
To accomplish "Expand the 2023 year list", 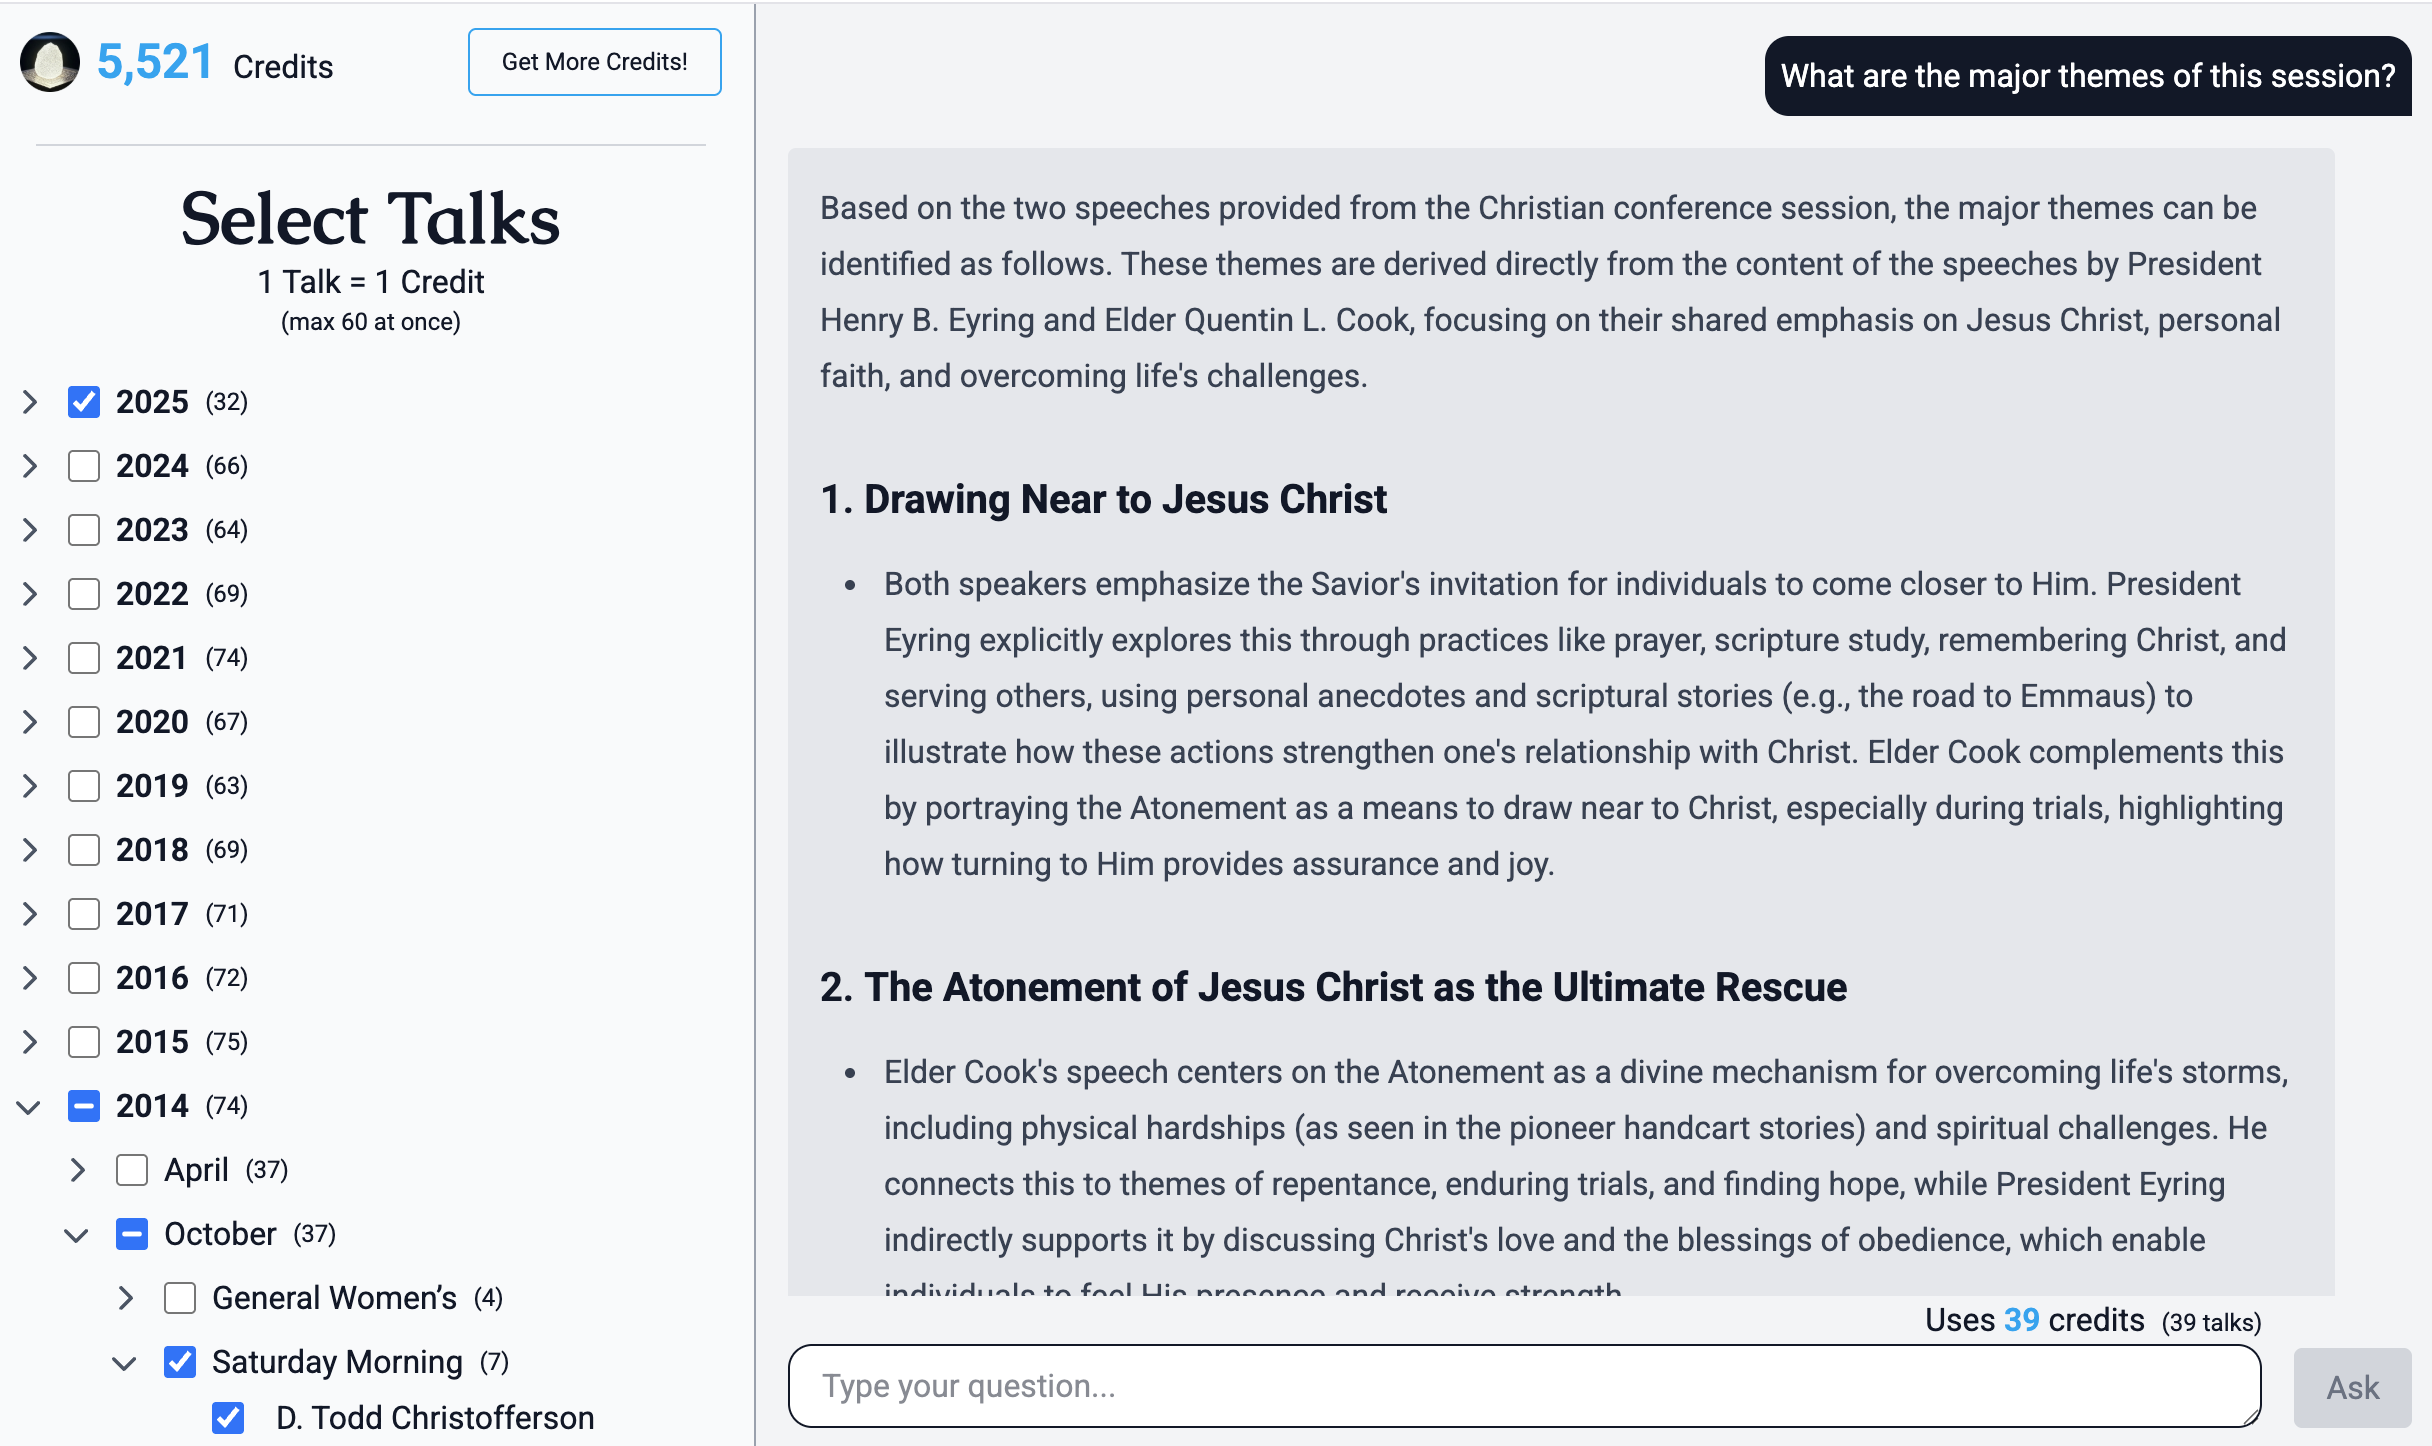I will coord(30,530).
